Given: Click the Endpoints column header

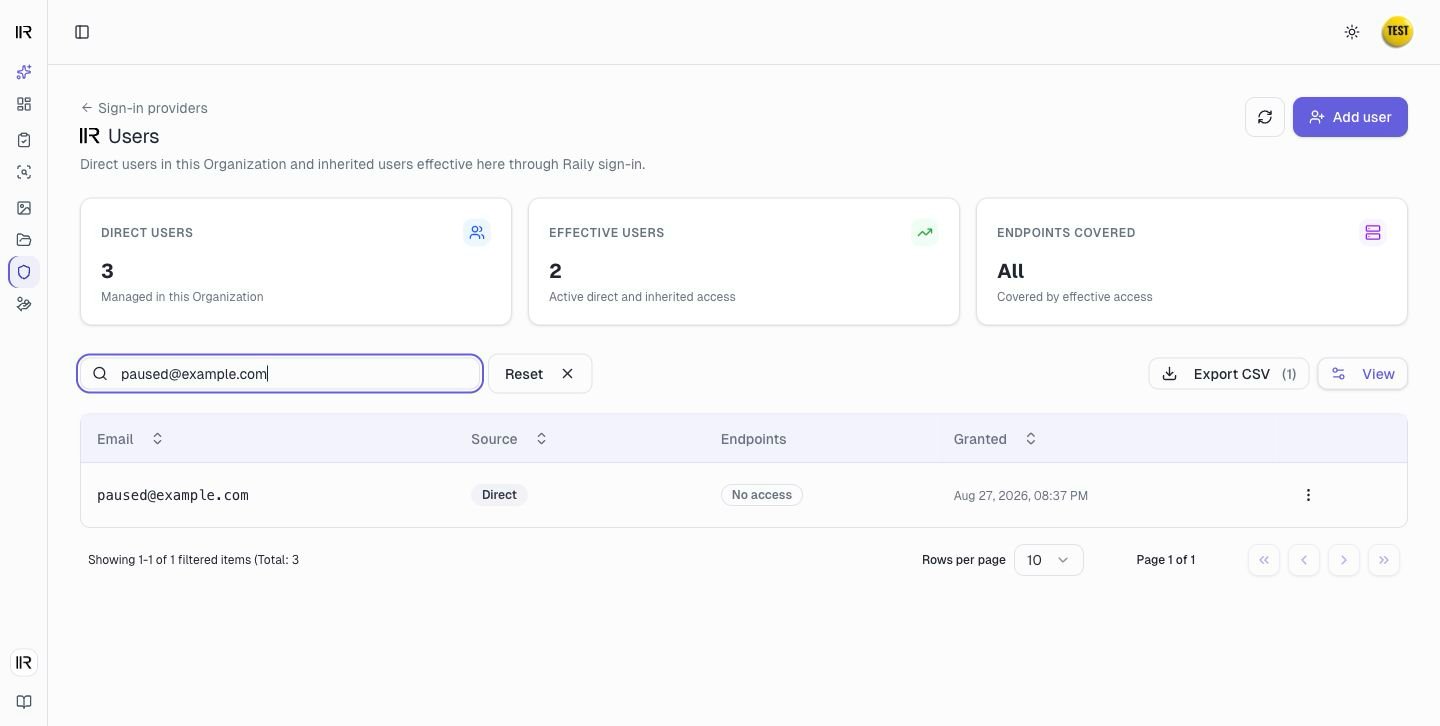Looking at the screenshot, I should point(754,439).
